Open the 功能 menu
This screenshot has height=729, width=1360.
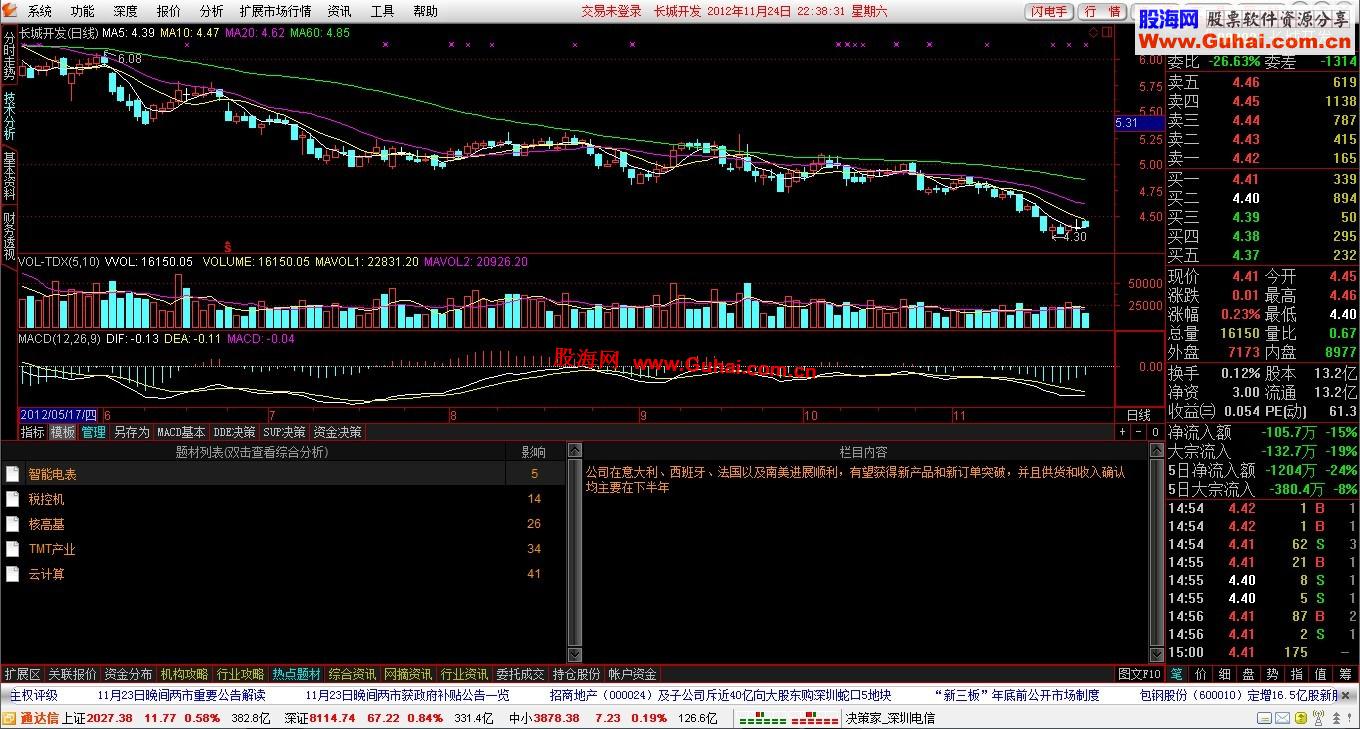click(83, 11)
